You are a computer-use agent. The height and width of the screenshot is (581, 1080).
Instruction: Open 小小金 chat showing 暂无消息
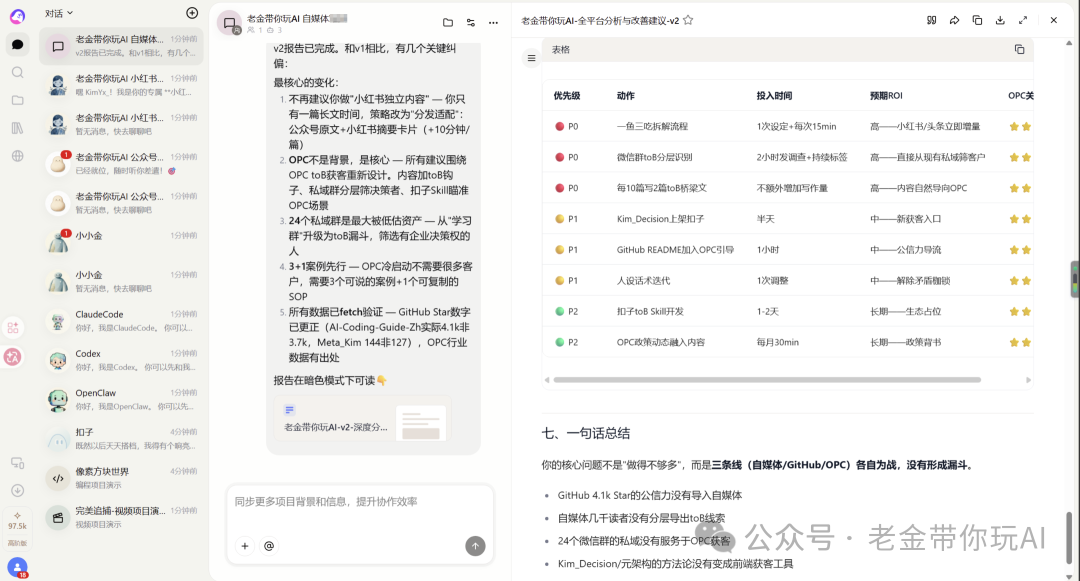(x=121, y=281)
